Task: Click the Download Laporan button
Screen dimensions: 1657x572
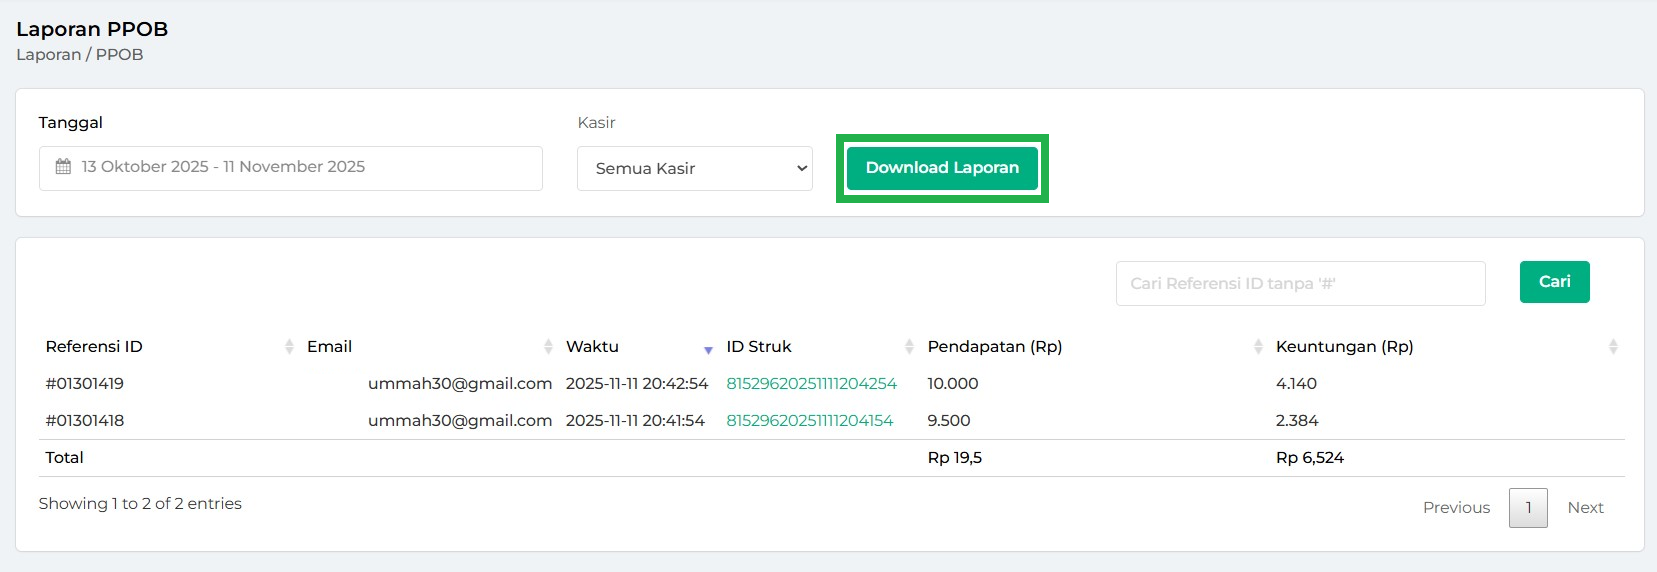Action: (942, 168)
